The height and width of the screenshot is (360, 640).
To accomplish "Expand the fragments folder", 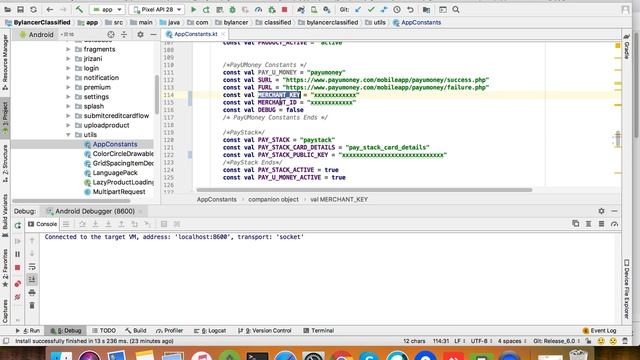I will 68,49.
